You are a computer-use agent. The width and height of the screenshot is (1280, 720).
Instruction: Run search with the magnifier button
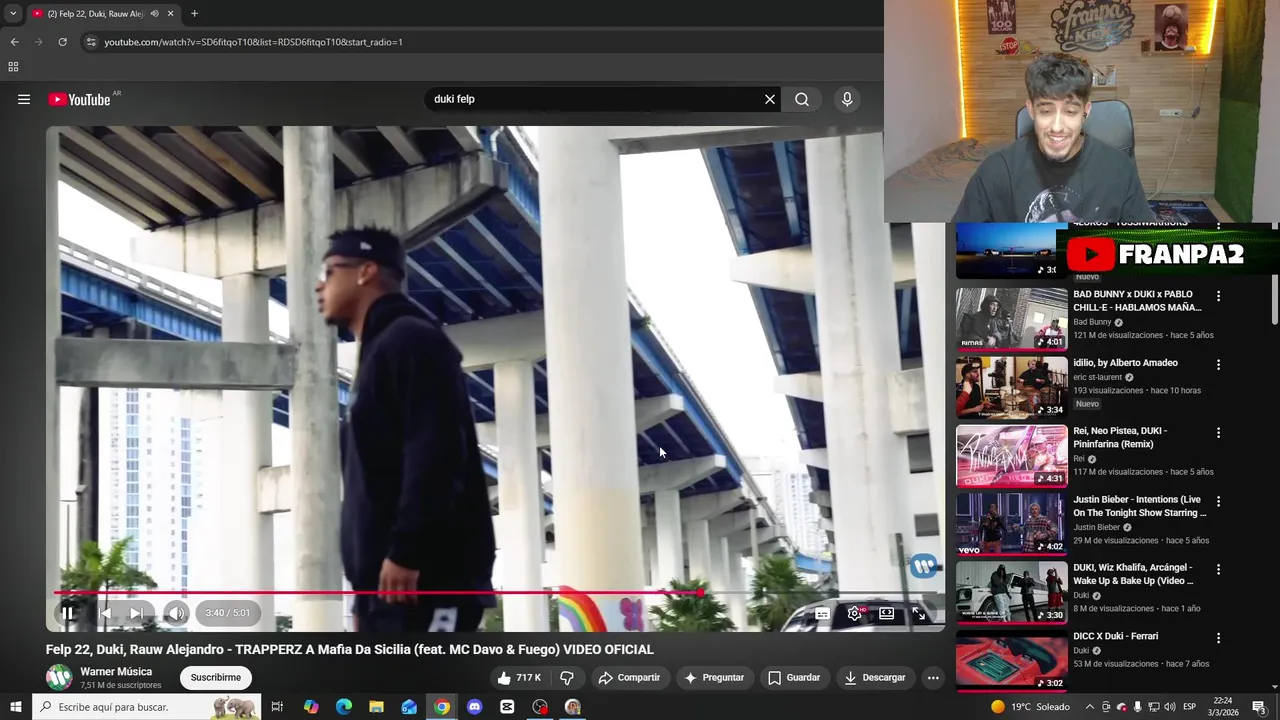tap(802, 99)
